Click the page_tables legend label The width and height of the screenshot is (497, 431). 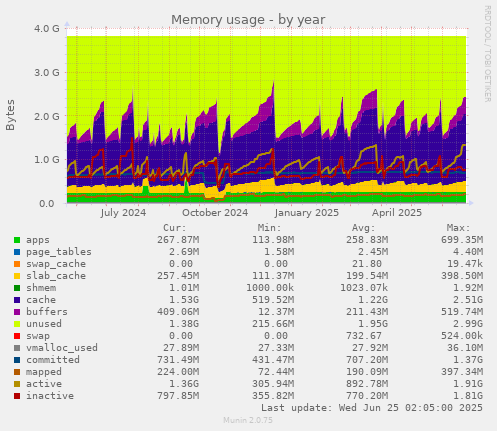pyautogui.click(x=59, y=252)
